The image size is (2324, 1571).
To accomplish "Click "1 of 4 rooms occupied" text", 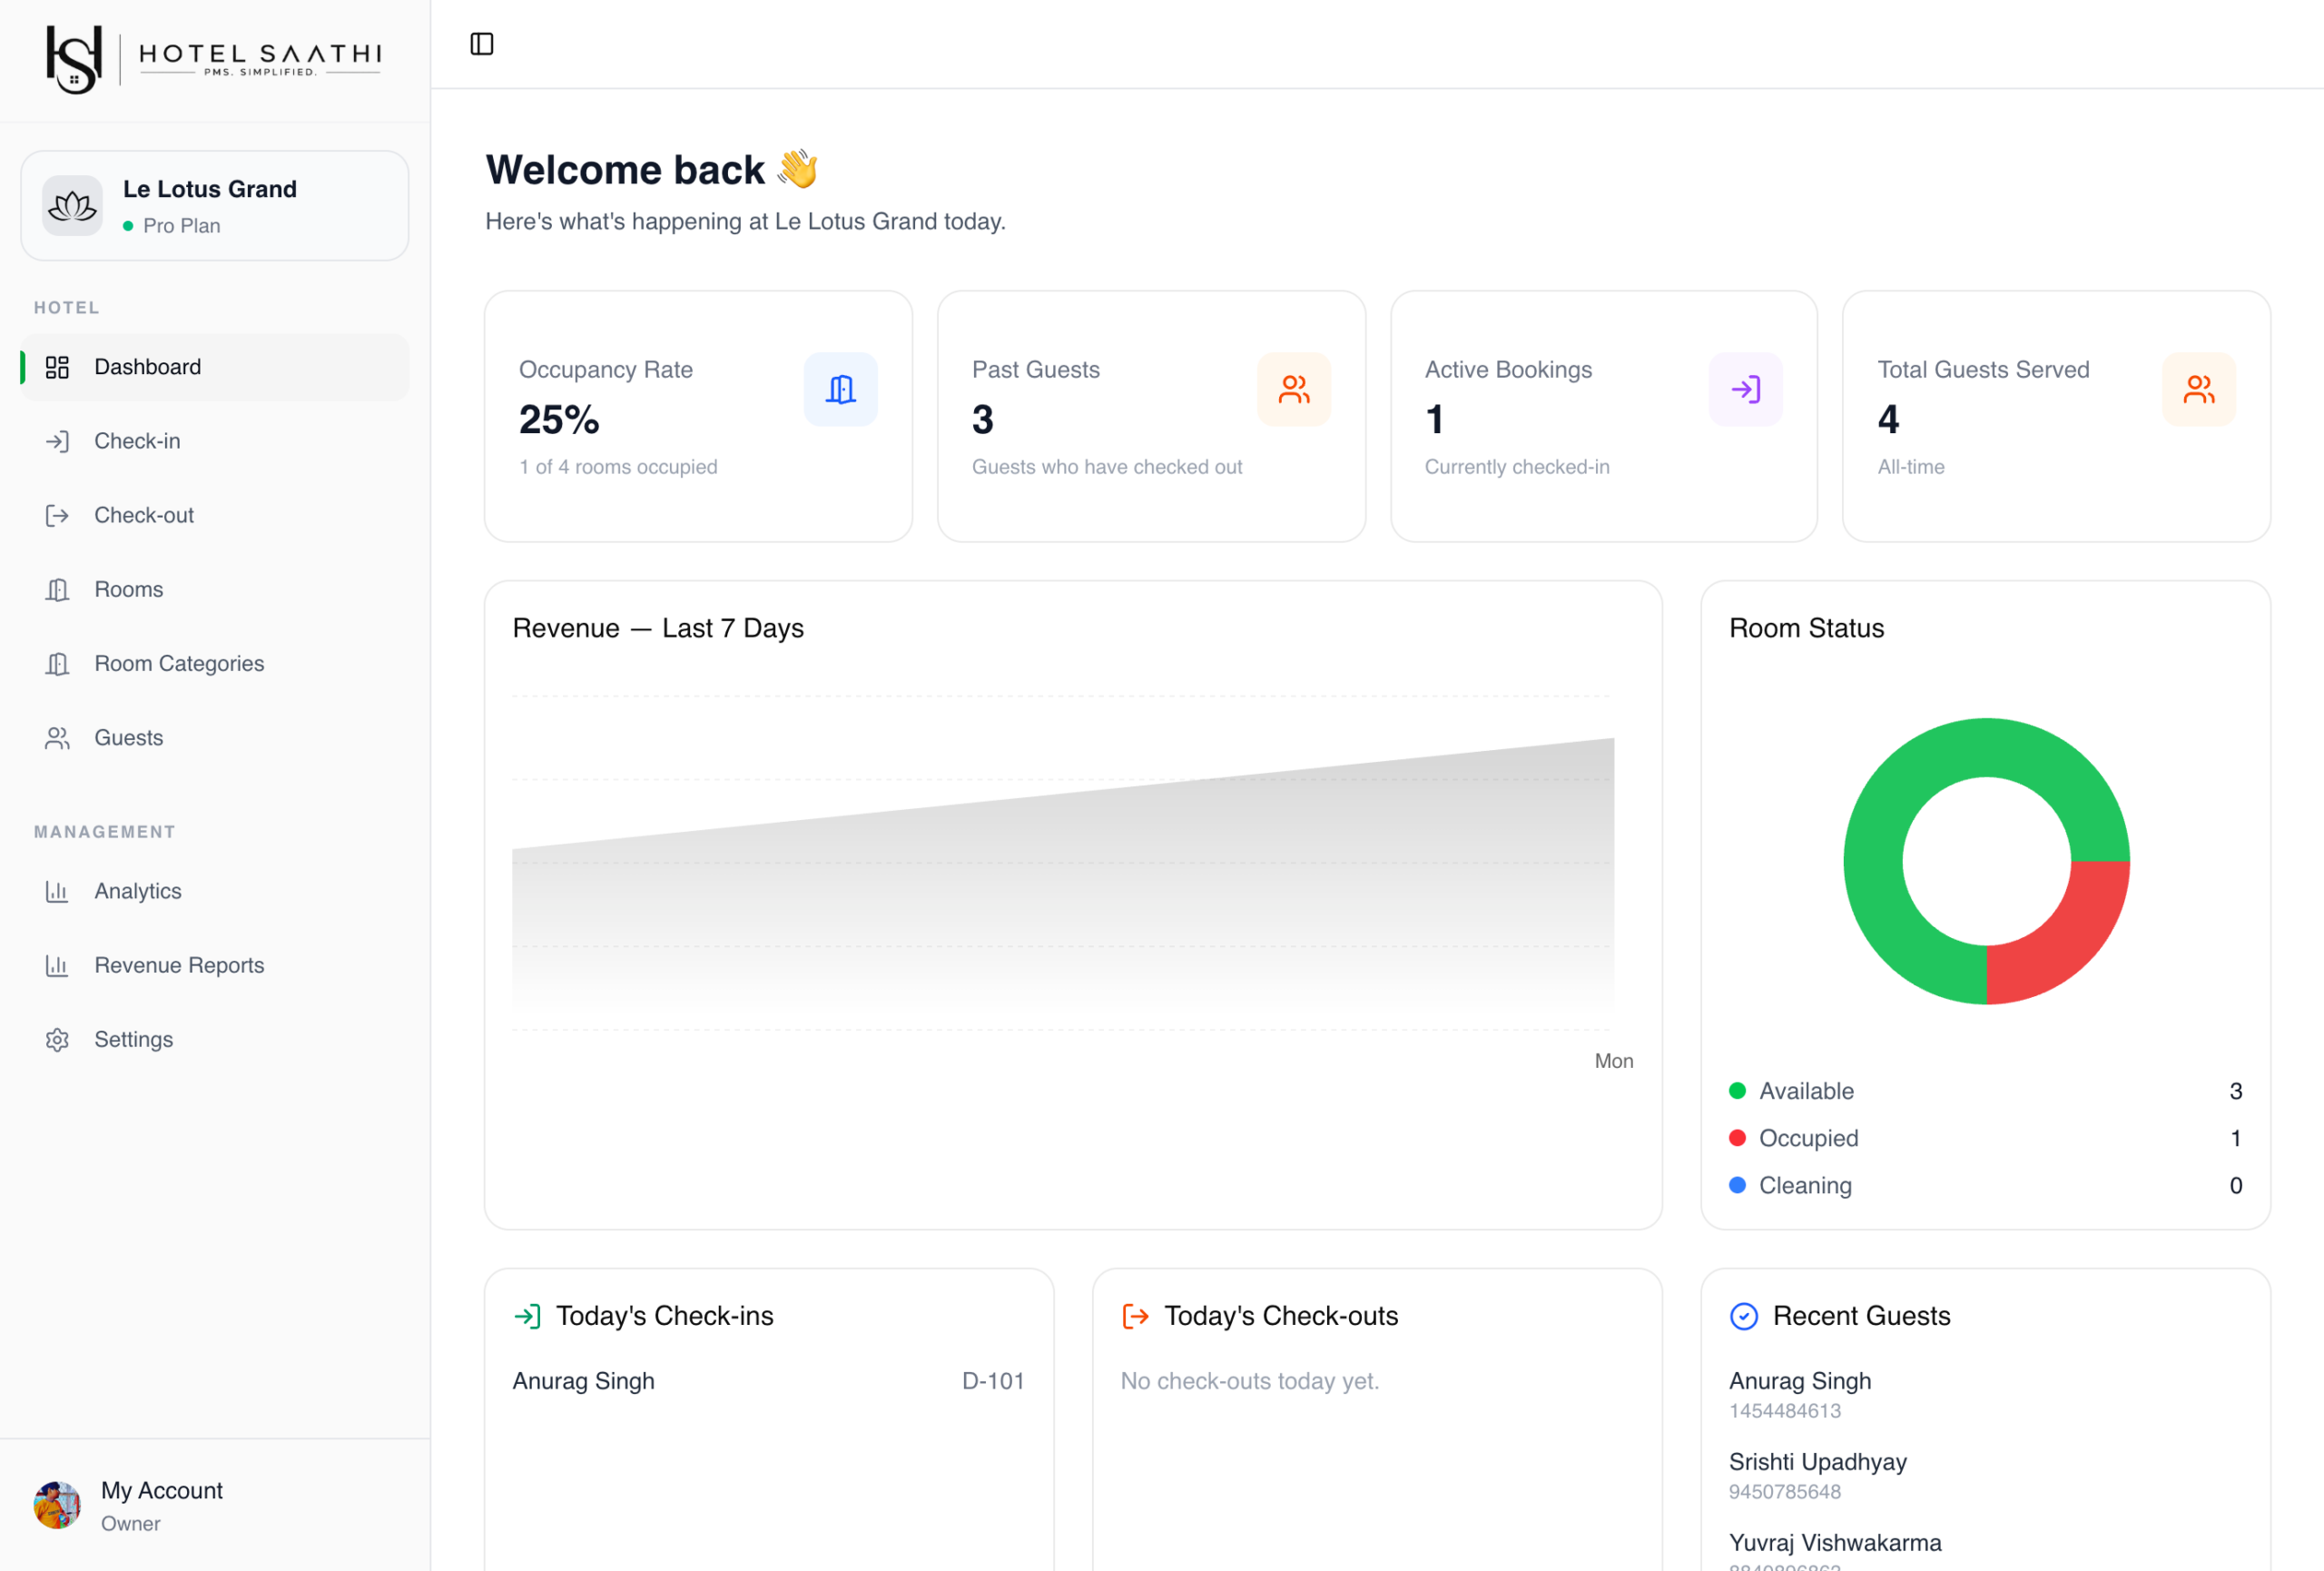I will pyautogui.click(x=618, y=467).
